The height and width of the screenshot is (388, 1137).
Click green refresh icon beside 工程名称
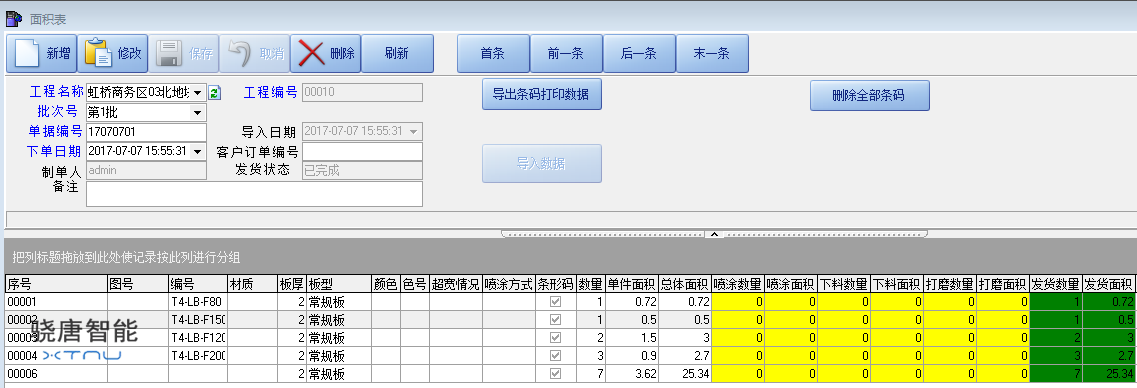pos(214,93)
